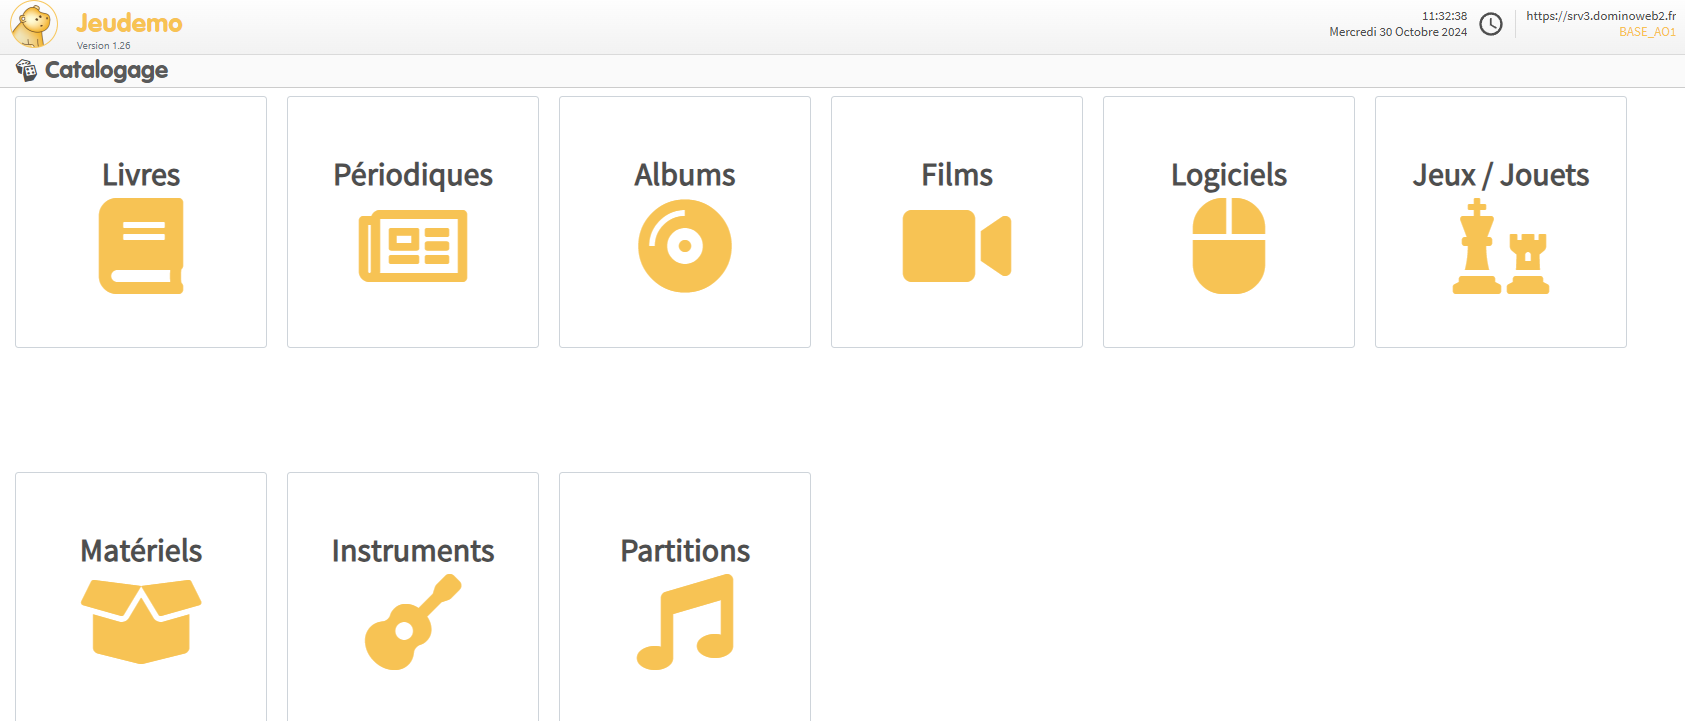The image size is (1685, 721).
Task: Select the Albums disc icon
Action: click(x=685, y=246)
